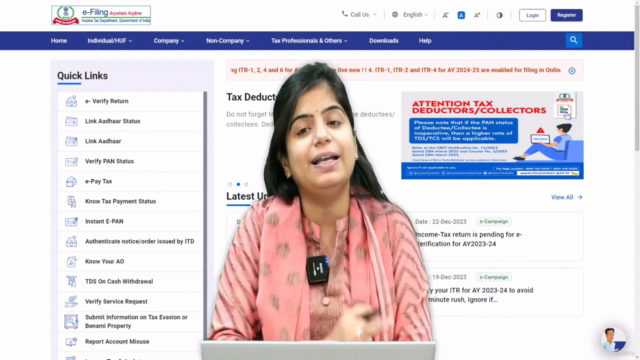640x360 pixels.
Task: Click the Verify Service Request icon
Action: [x=71, y=301]
